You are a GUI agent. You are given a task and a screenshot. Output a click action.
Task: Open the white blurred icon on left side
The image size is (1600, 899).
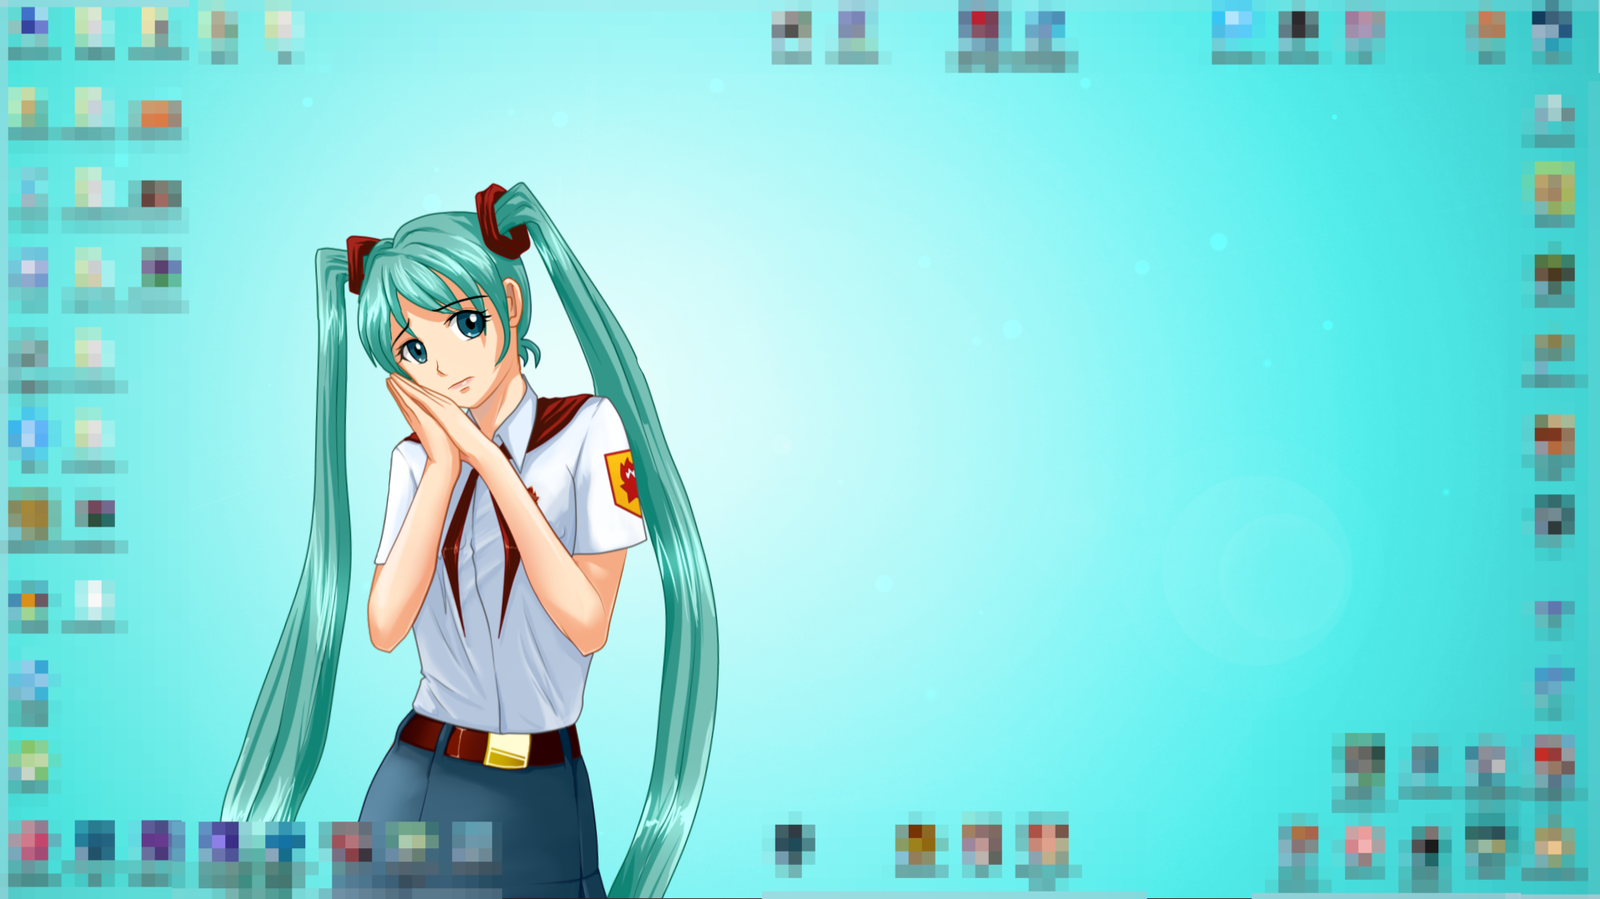pyautogui.click(x=93, y=600)
